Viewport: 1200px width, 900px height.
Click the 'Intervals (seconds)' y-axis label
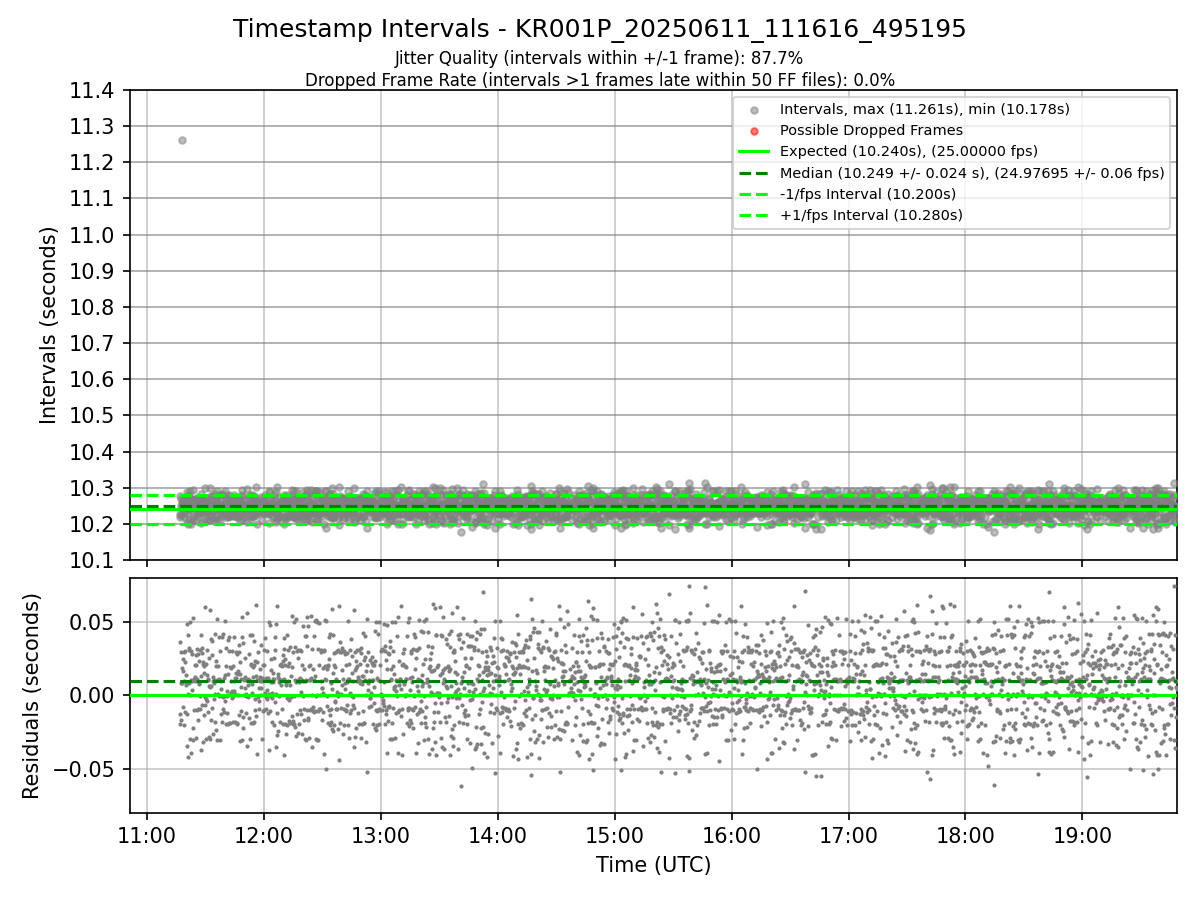coord(49,325)
